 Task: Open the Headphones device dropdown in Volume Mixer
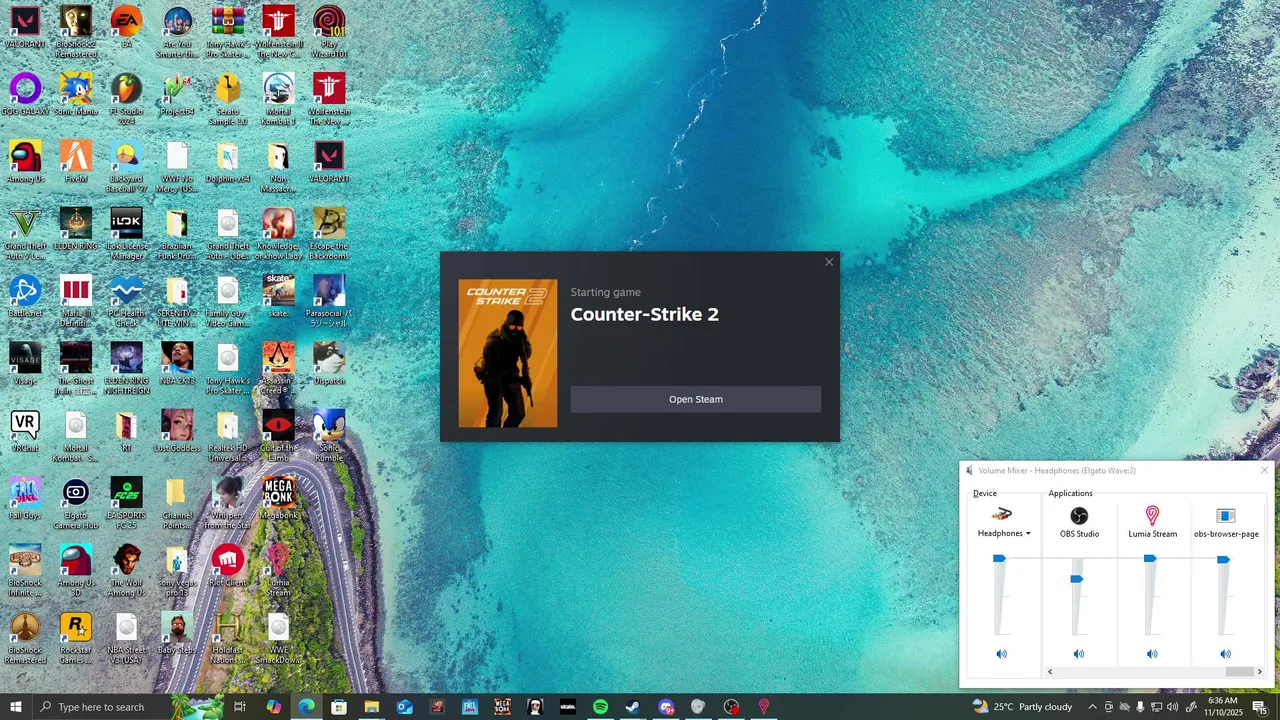(x=1004, y=533)
